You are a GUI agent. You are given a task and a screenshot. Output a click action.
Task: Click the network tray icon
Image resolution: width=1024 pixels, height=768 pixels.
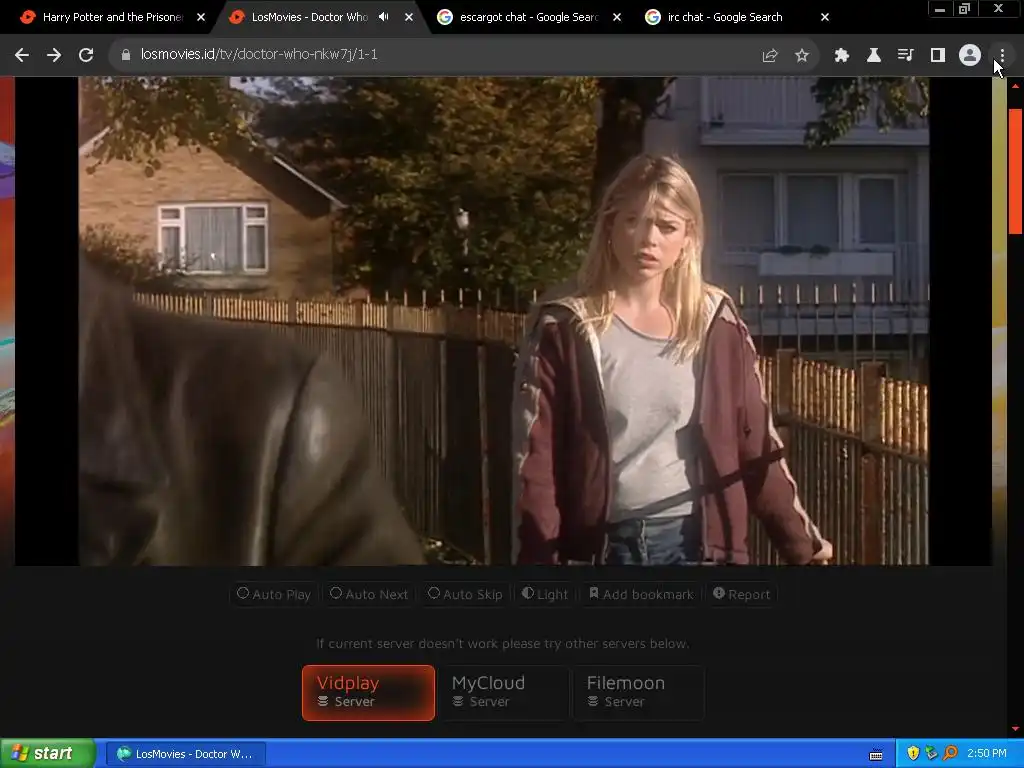[x=931, y=754]
